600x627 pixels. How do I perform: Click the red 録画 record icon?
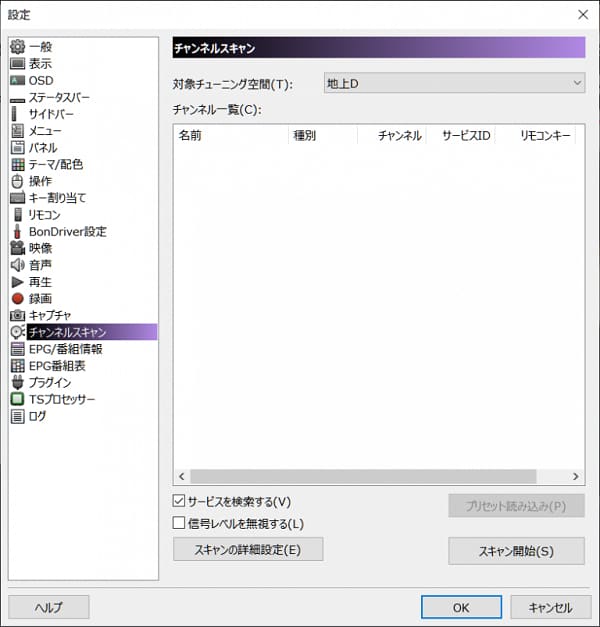tap(17, 298)
